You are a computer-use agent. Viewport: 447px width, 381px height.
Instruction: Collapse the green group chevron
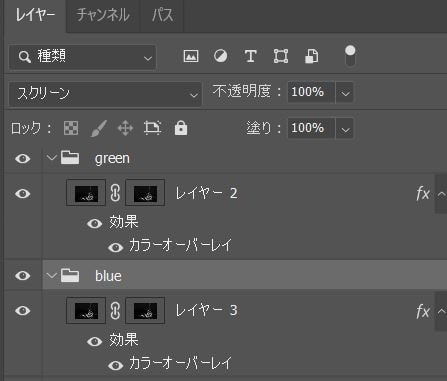pos(52,158)
